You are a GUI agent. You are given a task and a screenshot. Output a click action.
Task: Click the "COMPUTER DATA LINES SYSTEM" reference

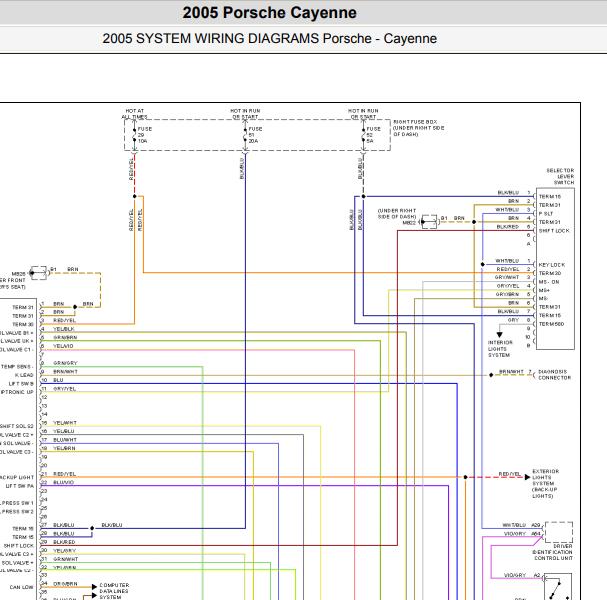[114, 591]
